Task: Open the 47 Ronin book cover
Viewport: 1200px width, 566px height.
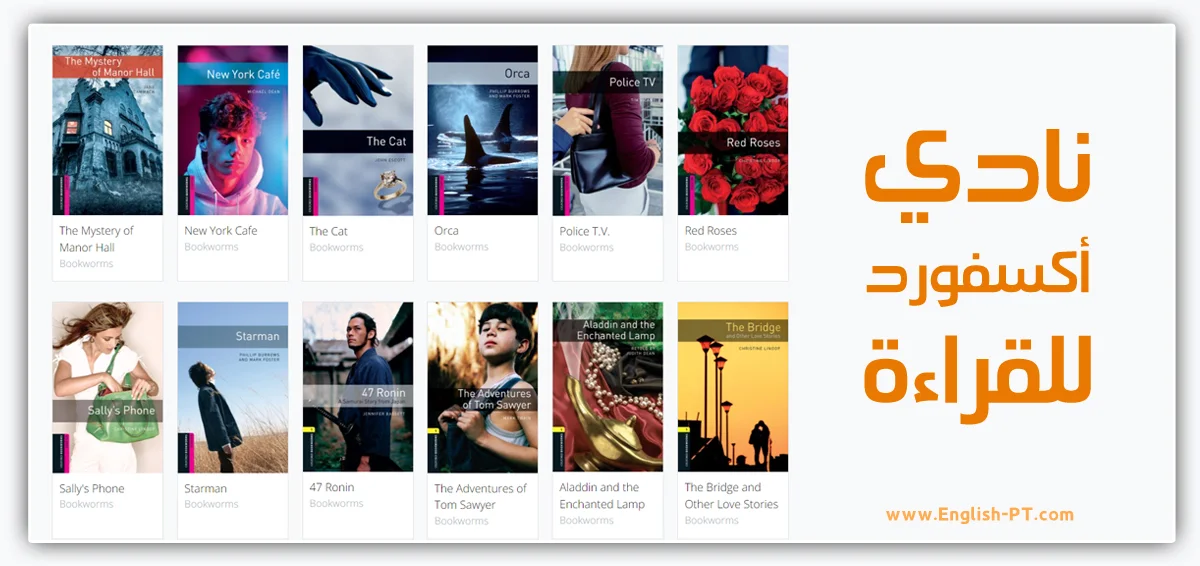Action: (x=357, y=387)
